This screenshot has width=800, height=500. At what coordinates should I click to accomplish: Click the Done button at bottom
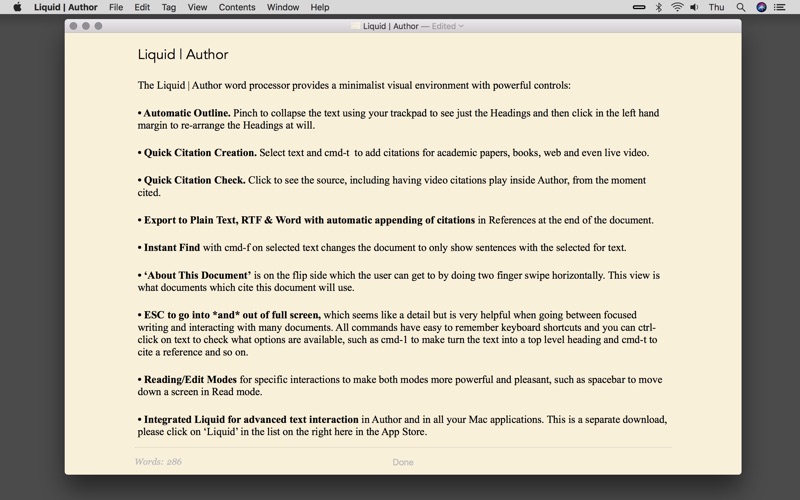tap(402, 462)
